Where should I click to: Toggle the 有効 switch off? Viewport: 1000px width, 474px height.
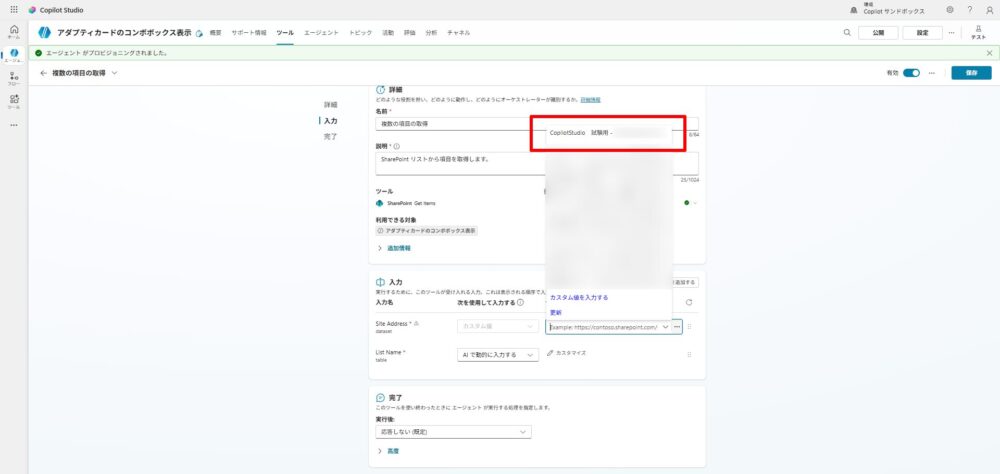tap(911, 73)
